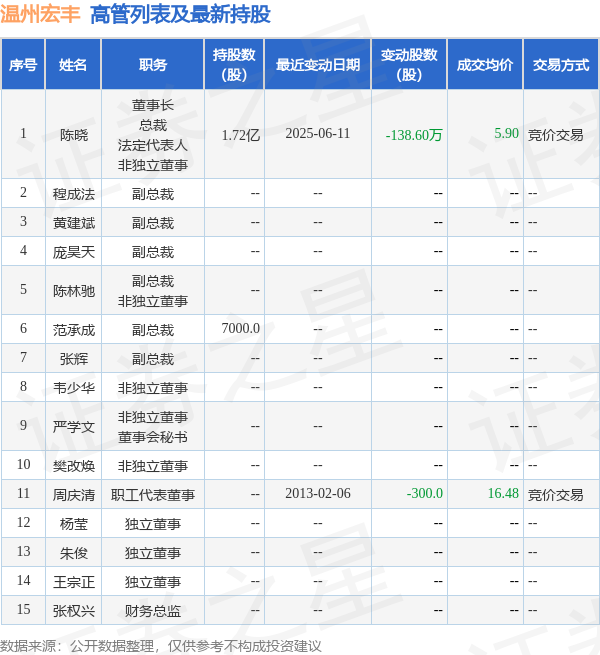This screenshot has width=600, height=655.
Task: Click the date 2013-02-06
Action: [x=318, y=493]
